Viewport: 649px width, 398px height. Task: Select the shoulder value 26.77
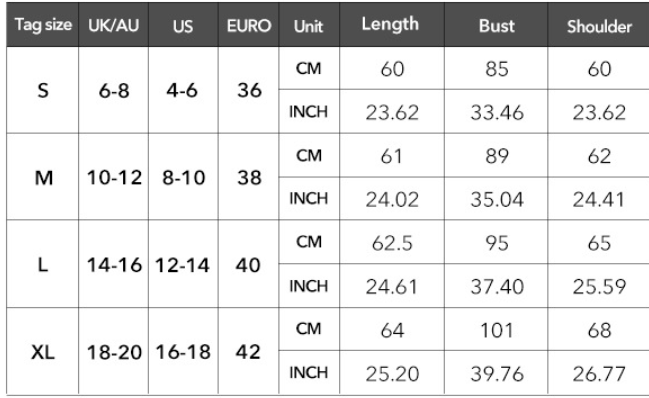(x=599, y=374)
